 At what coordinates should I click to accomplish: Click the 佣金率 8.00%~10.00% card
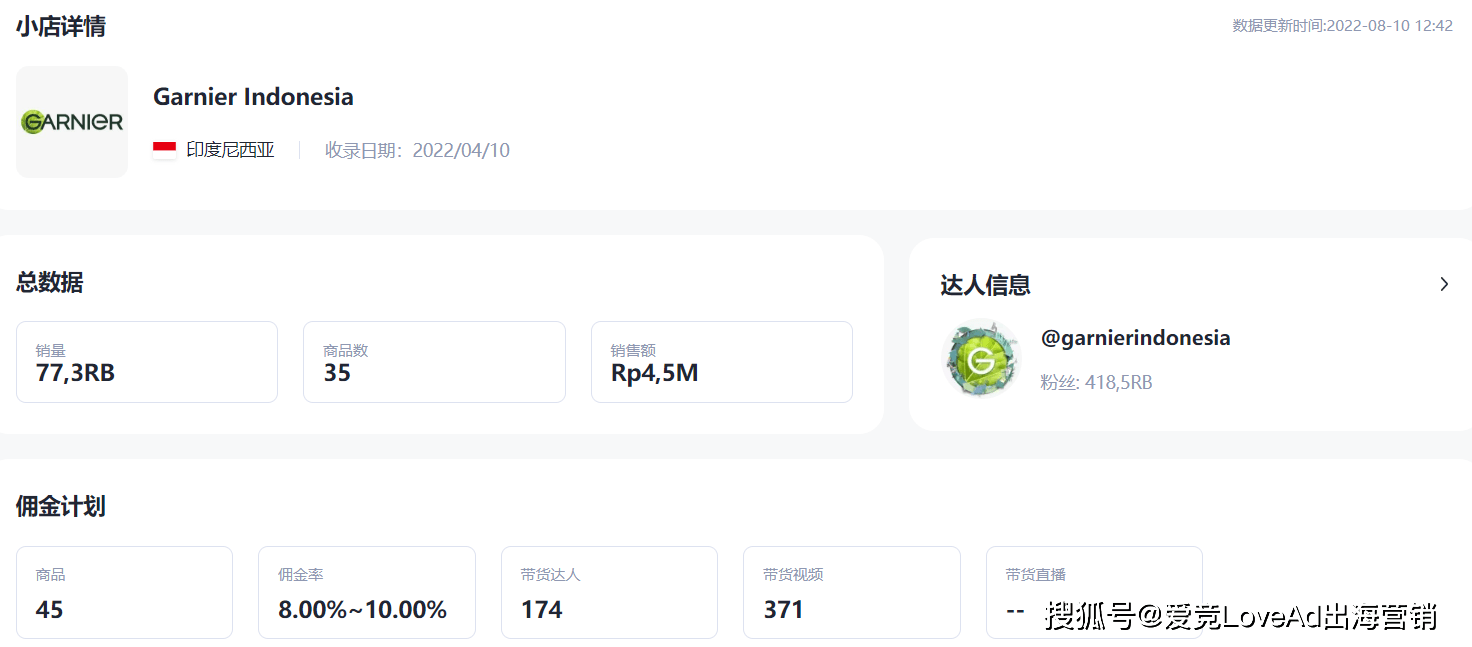tap(367, 592)
